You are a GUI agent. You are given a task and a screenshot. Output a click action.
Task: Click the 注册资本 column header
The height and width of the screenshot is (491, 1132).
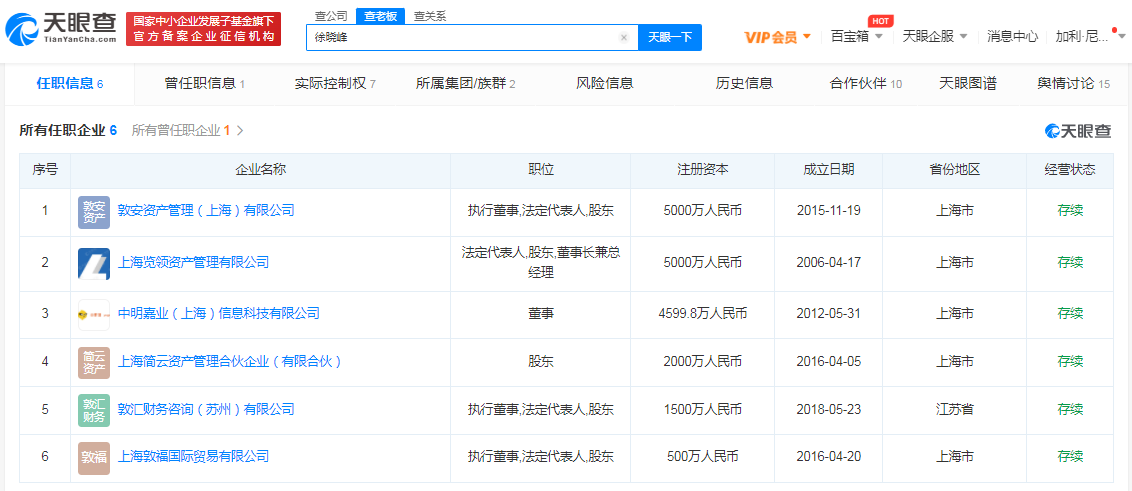point(702,170)
